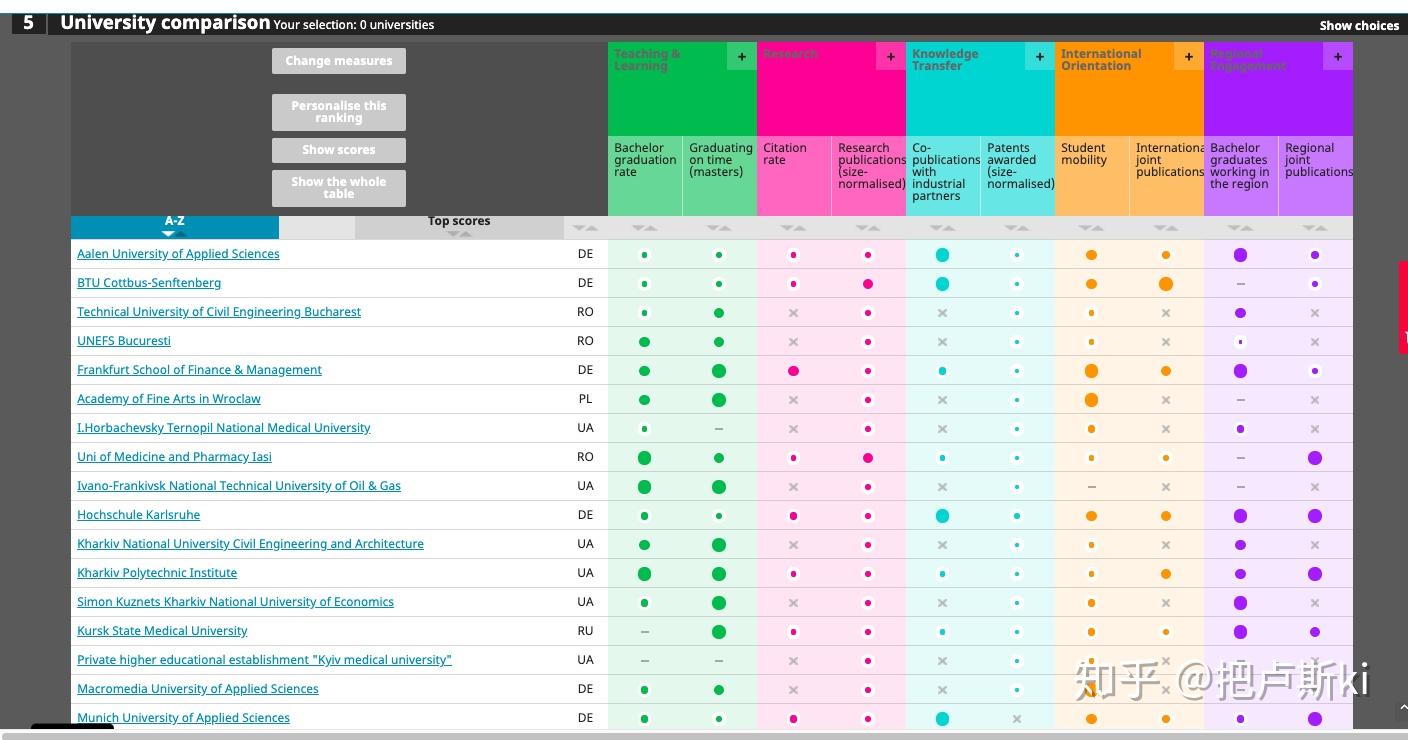Viewport: 1408px width, 740px height.
Task: Expand Research measures with plus icon
Action: point(890,57)
